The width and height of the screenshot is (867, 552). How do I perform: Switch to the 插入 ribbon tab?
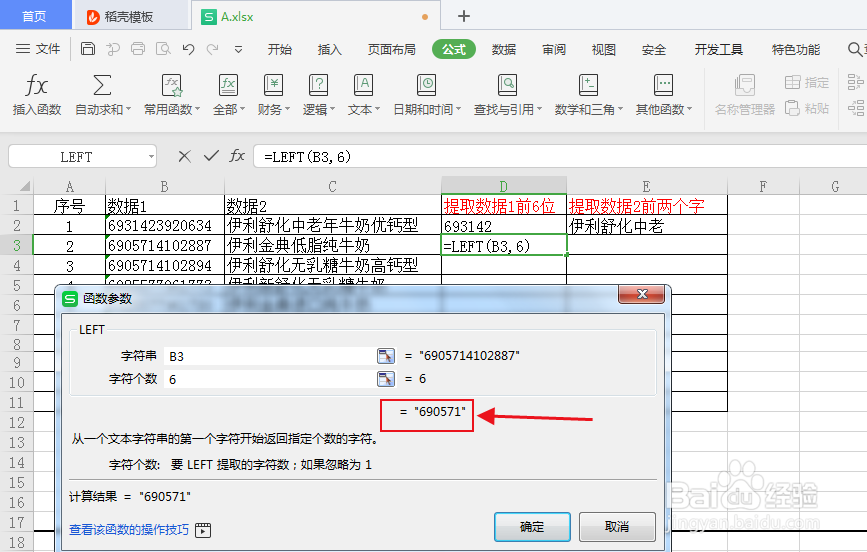point(330,49)
